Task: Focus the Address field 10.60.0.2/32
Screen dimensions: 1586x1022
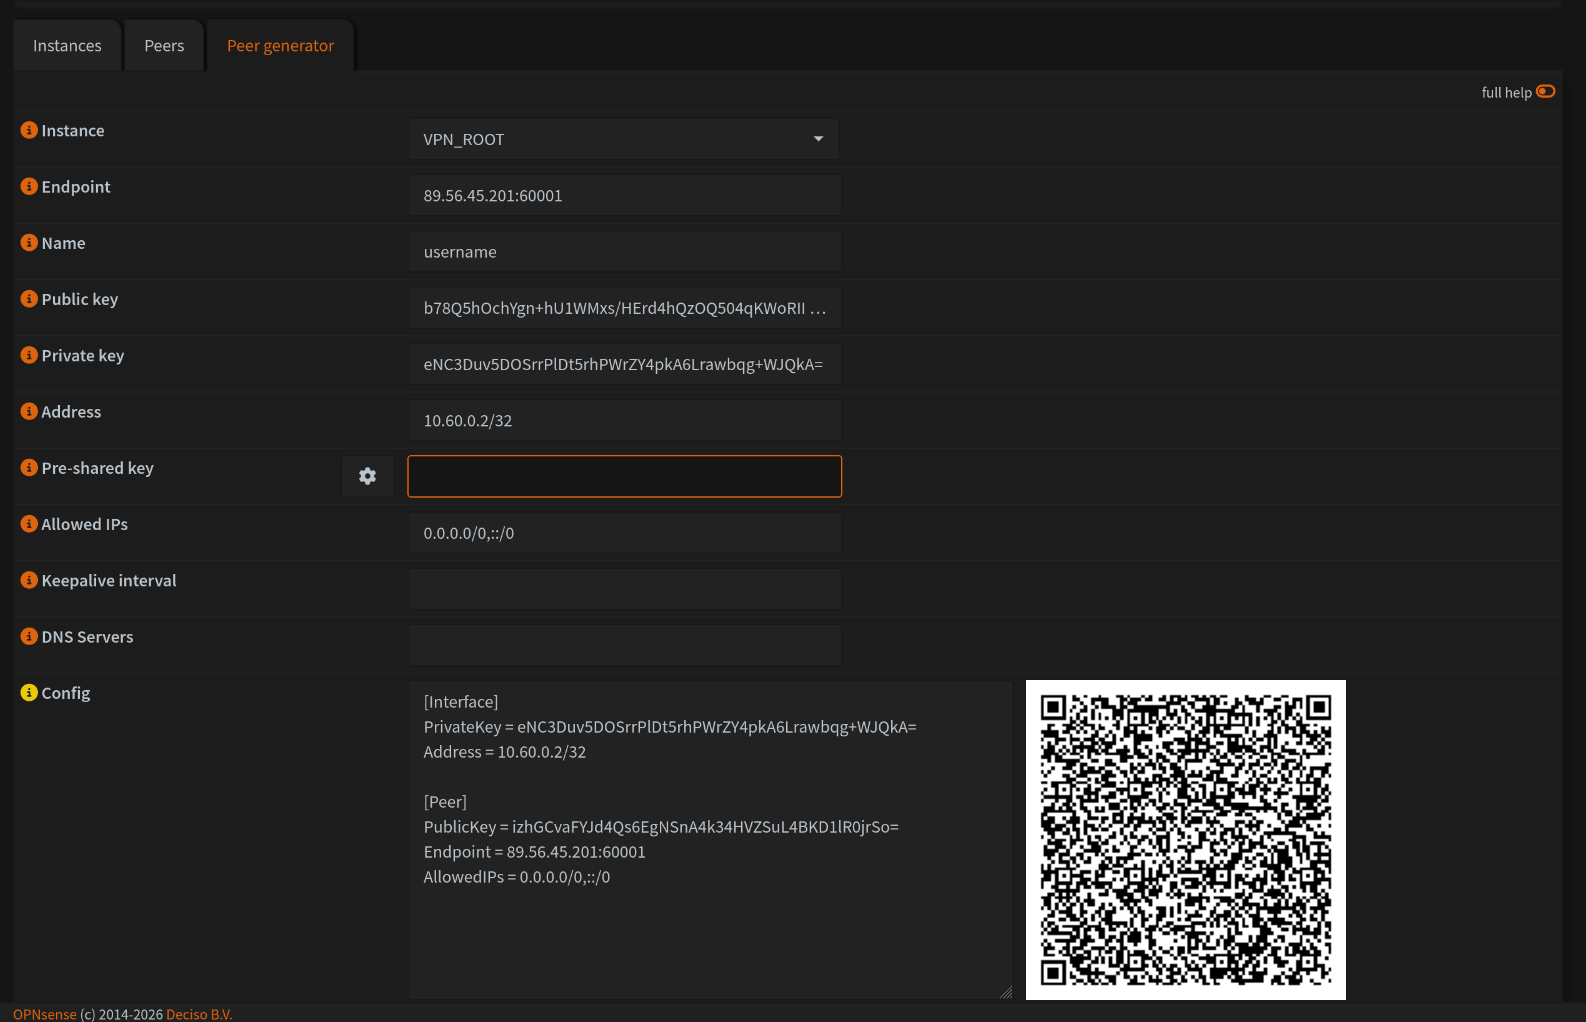Action: tap(624, 420)
